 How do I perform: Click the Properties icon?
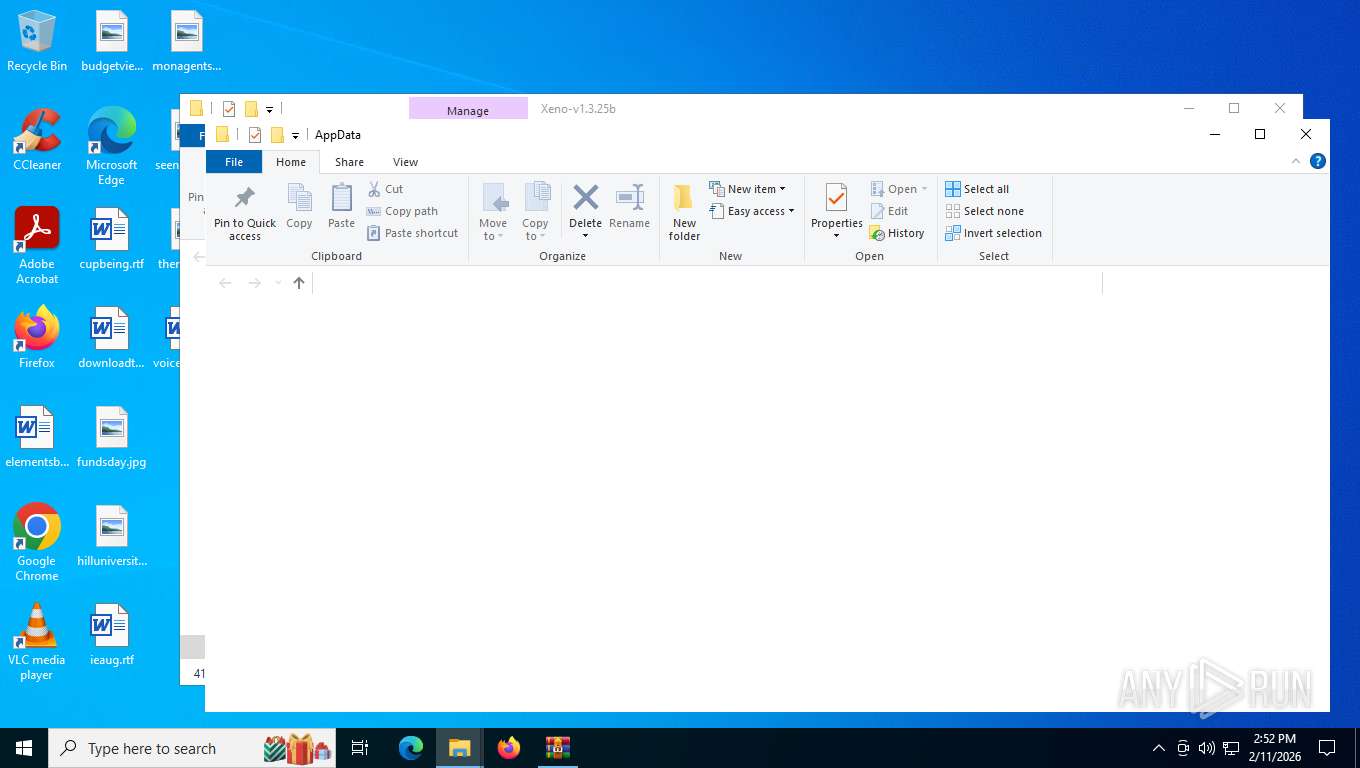pyautogui.click(x=836, y=198)
